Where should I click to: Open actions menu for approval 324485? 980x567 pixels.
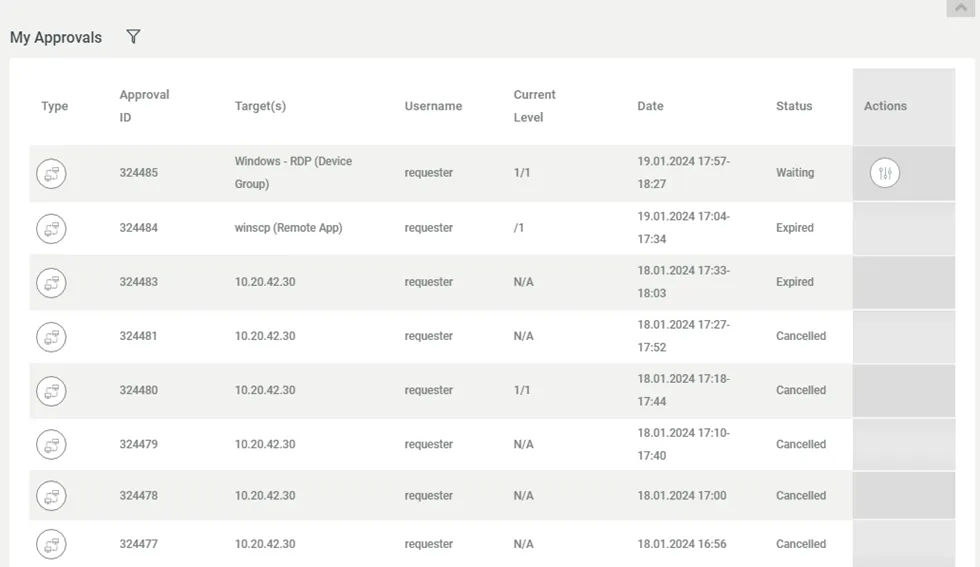[885, 173]
